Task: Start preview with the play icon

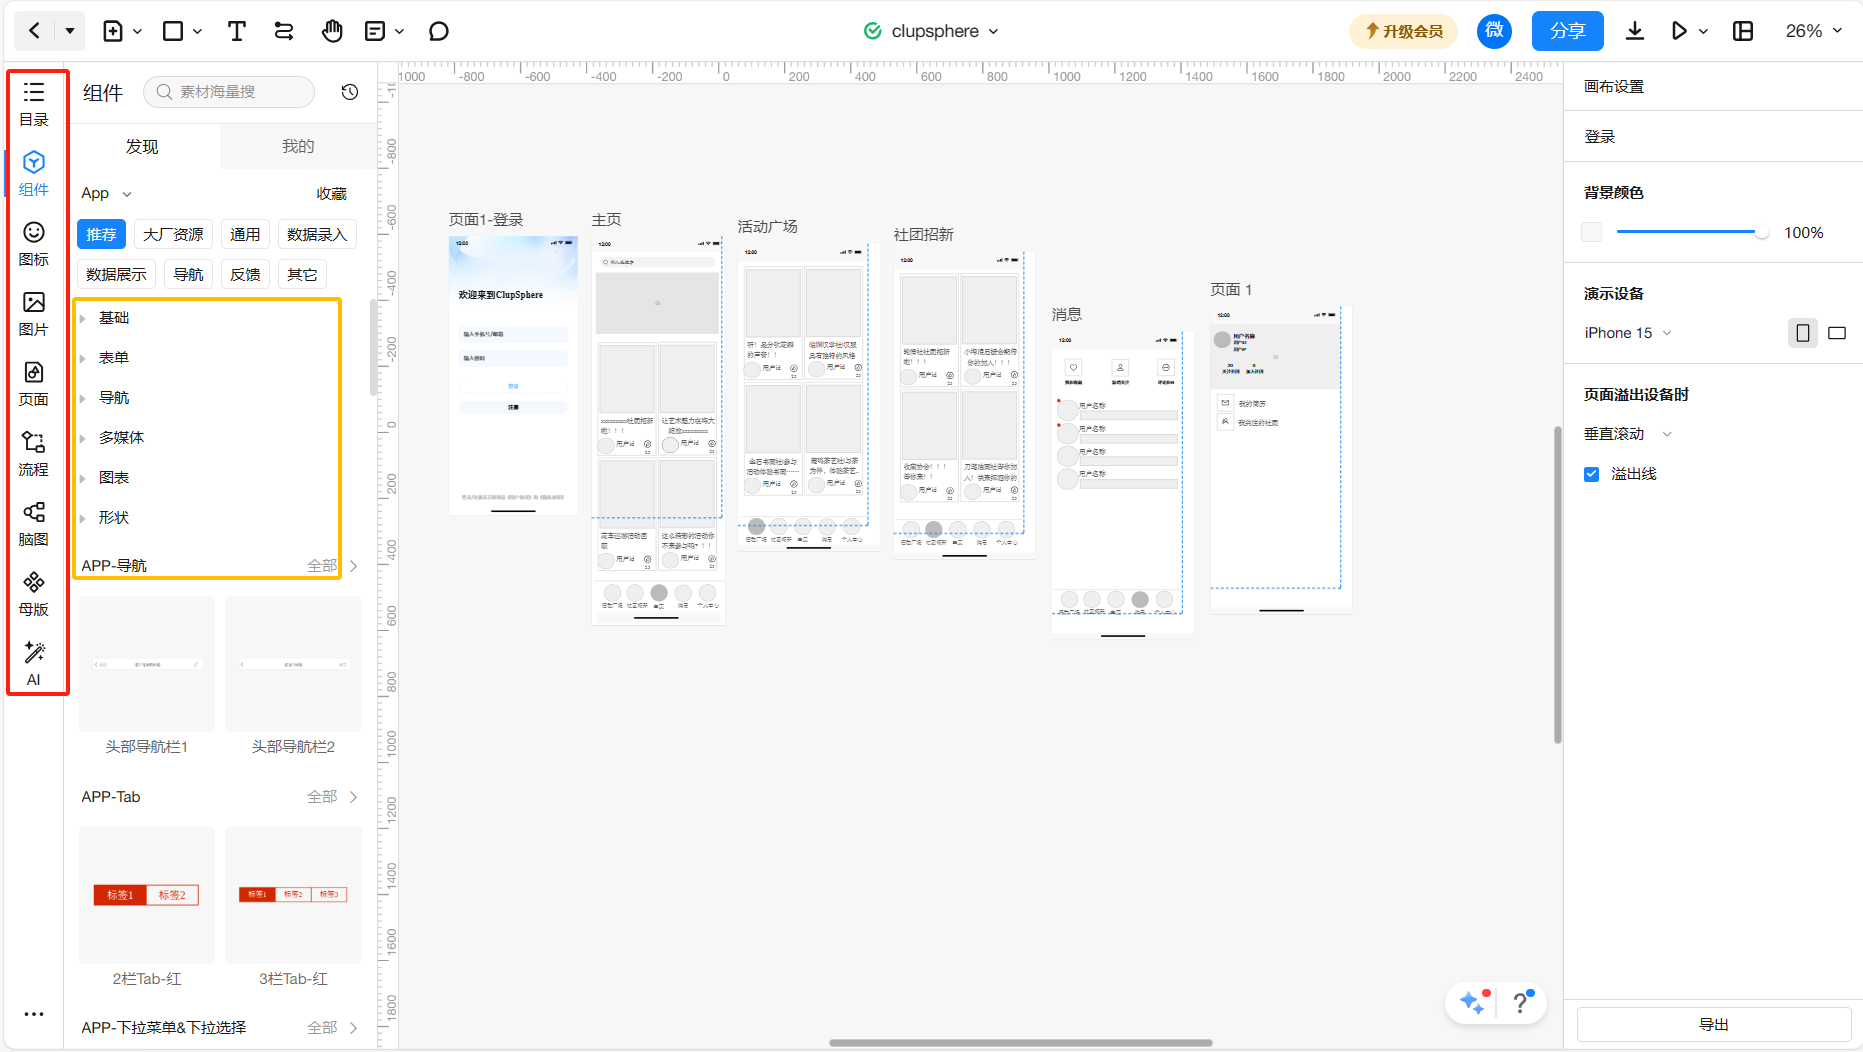Action: [1679, 31]
